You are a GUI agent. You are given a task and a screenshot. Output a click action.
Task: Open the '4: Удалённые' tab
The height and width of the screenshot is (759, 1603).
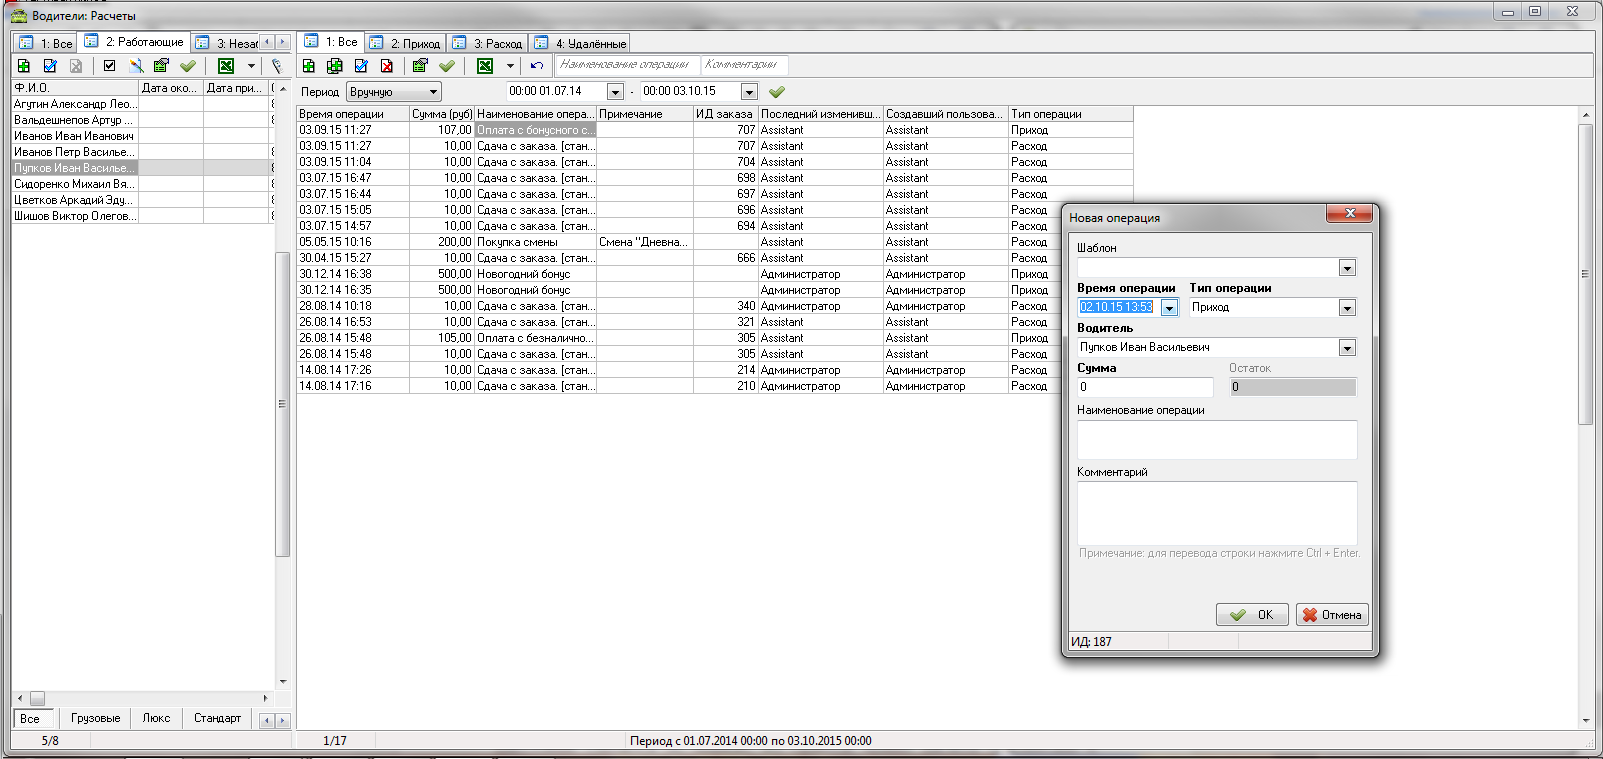tap(580, 43)
